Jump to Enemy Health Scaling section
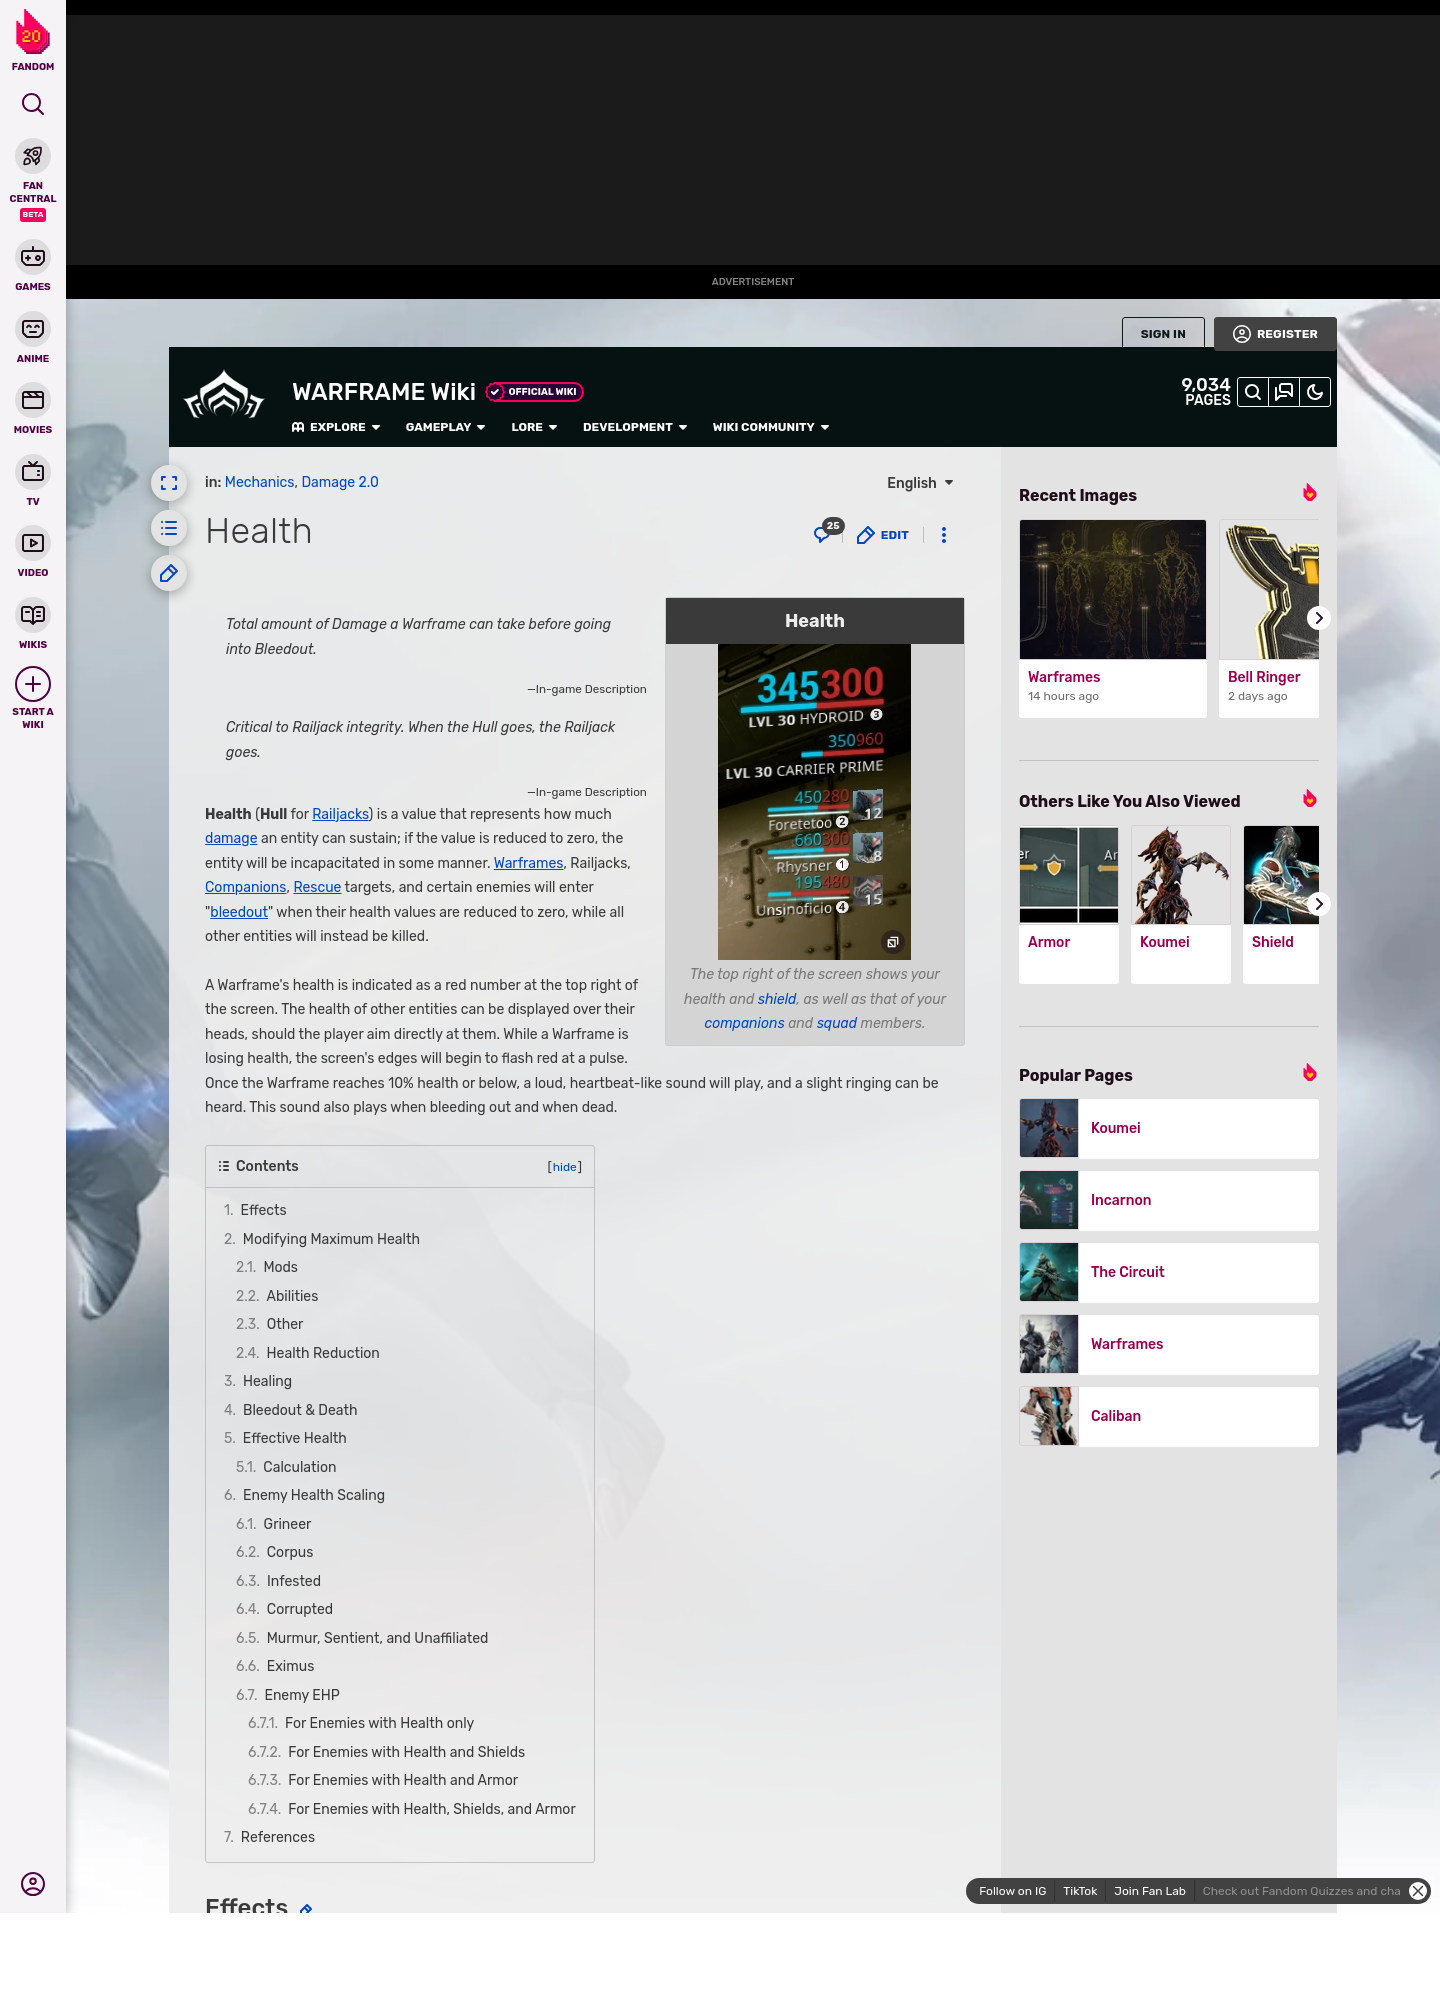 313,1495
